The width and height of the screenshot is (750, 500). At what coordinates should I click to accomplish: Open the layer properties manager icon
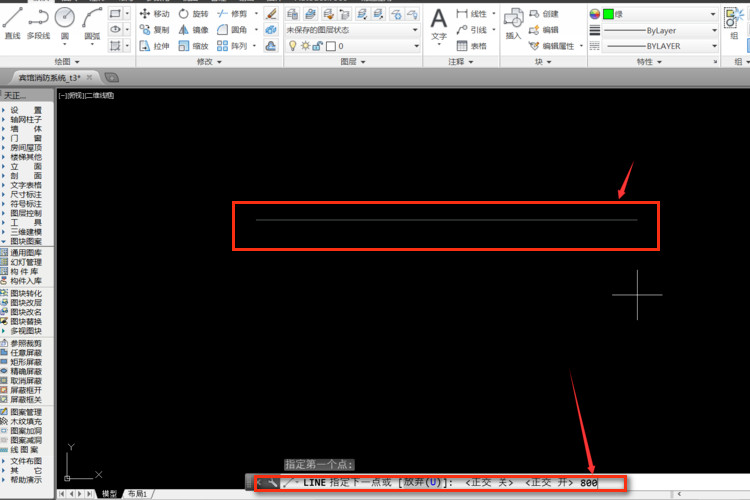click(x=293, y=14)
